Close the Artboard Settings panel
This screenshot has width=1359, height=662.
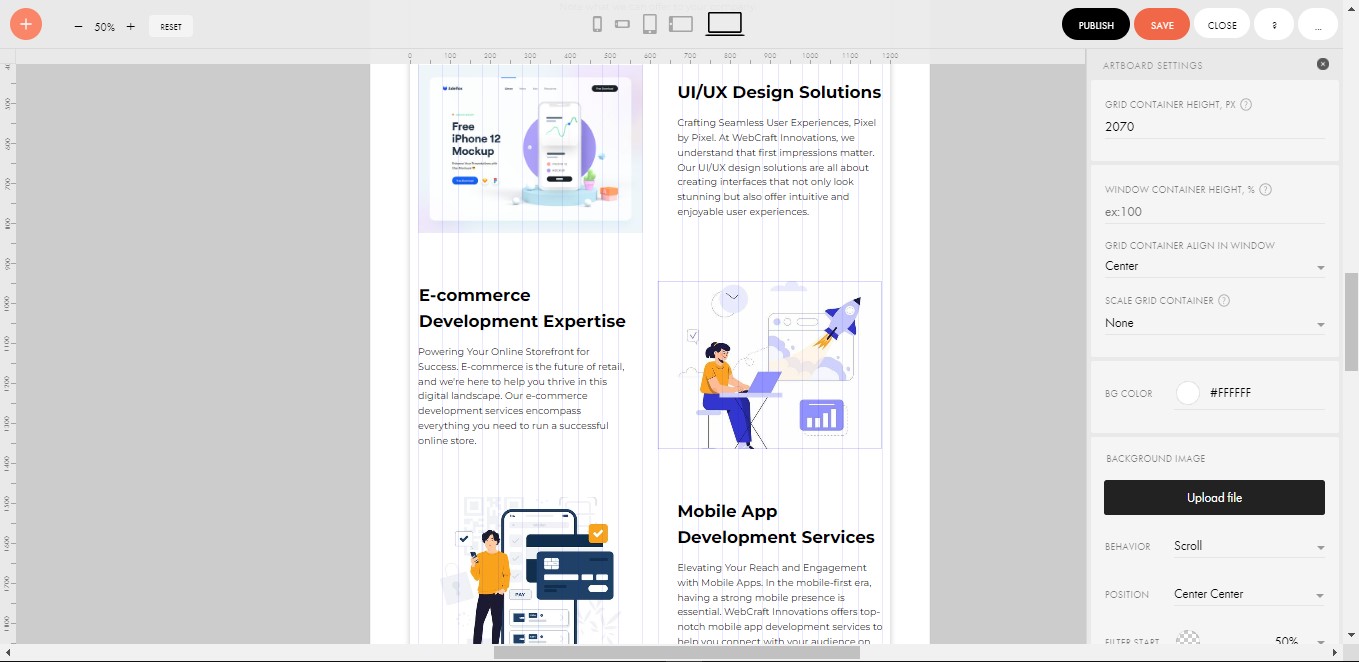(x=1323, y=64)
